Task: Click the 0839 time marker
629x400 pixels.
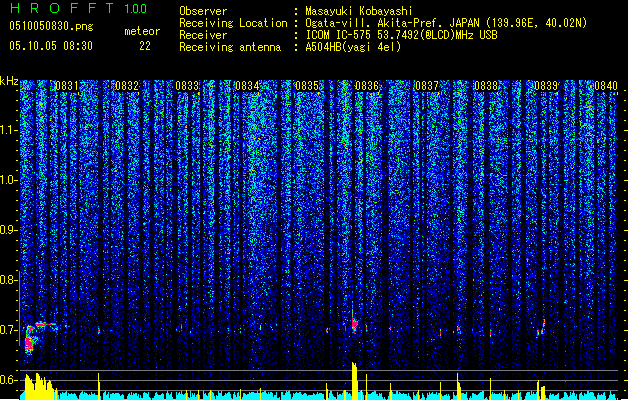Action: click(x=546, y=86)
